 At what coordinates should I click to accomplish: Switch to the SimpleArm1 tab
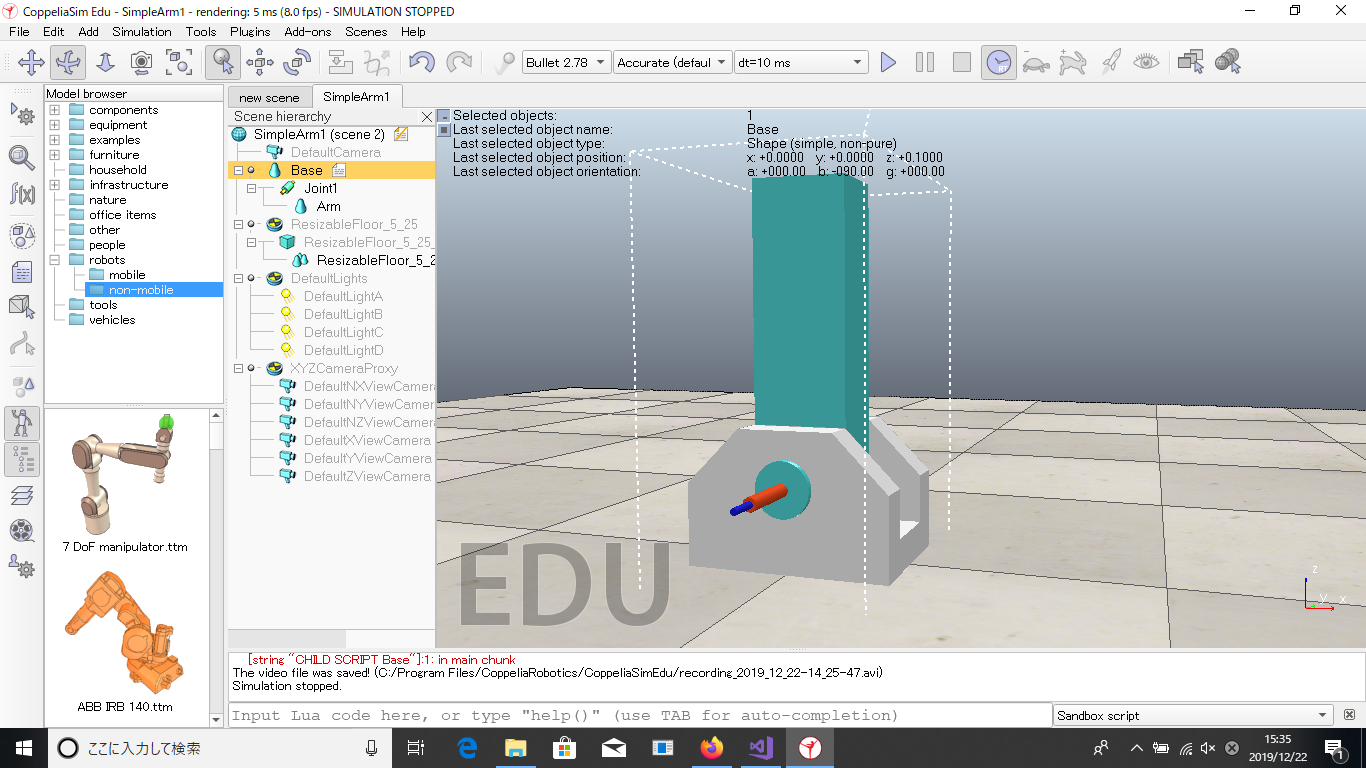(356, 97)
